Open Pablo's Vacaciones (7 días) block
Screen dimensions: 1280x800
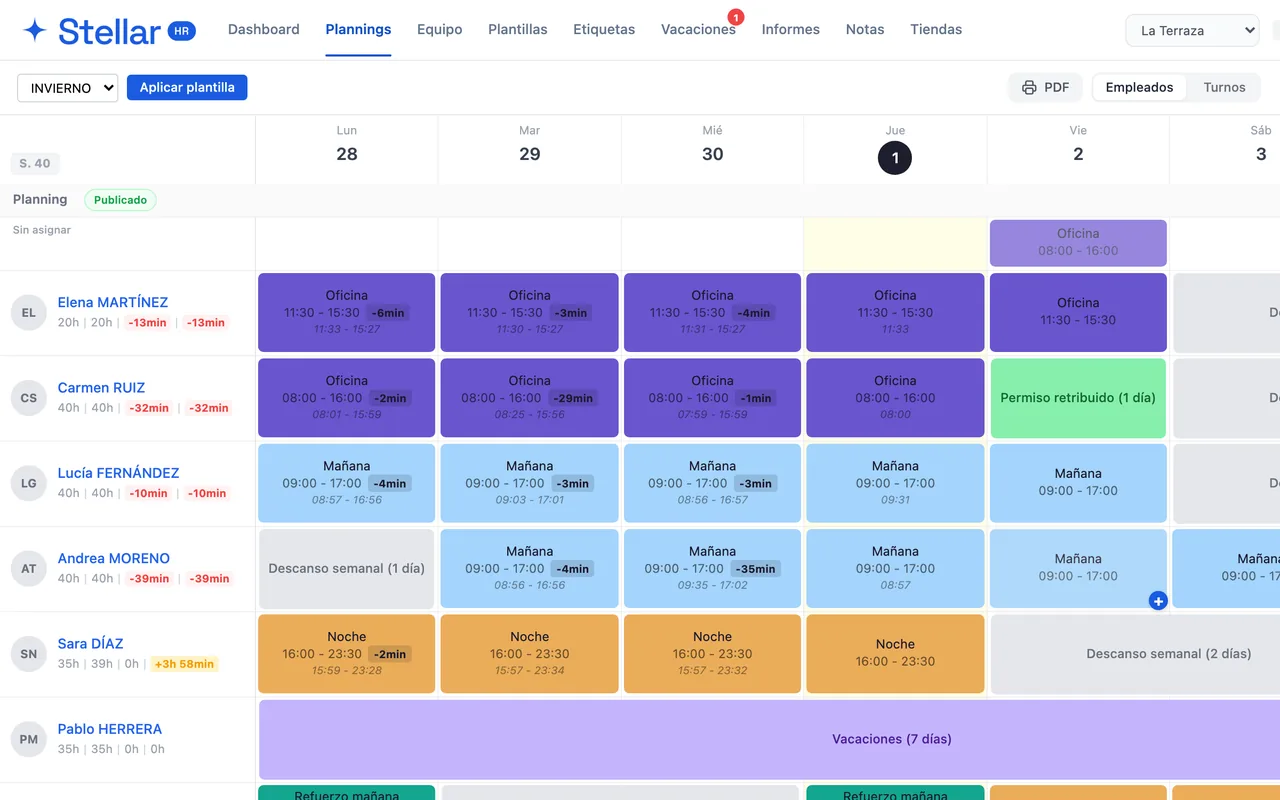point(770,740)
